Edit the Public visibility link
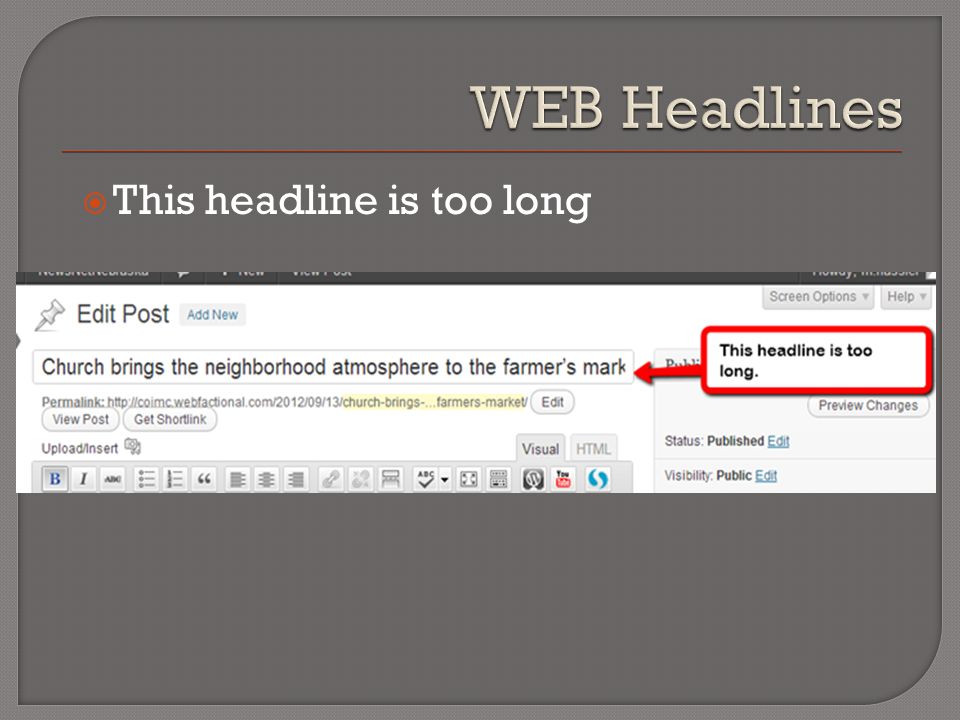The height and width of the screenshot is (720, 960). pos(765,476)
